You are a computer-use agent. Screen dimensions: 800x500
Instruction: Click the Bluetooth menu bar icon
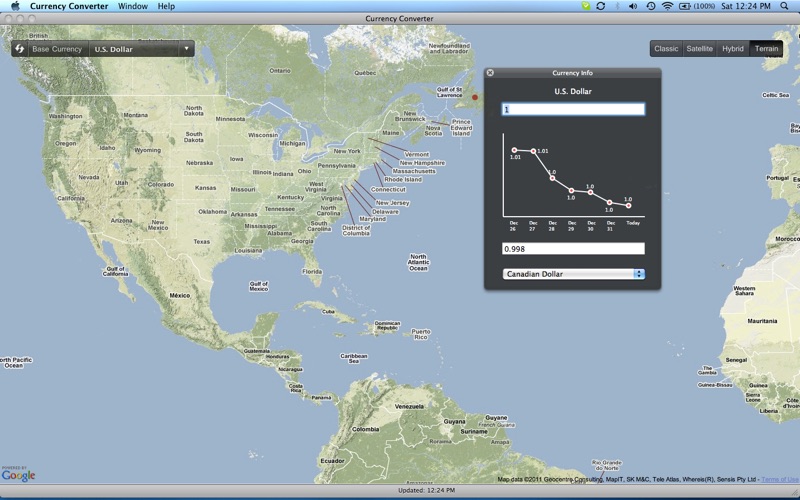(617, 6)
